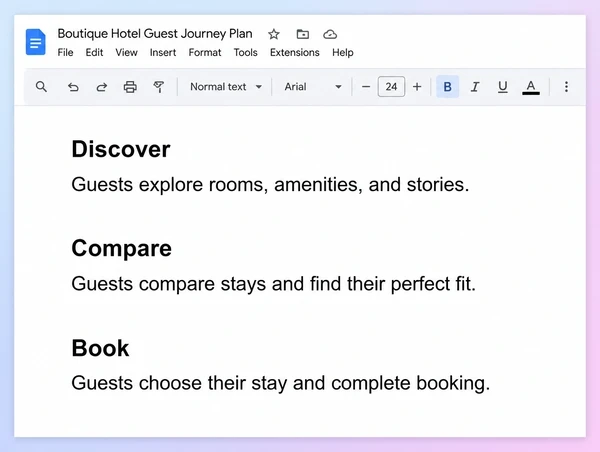Open the text color picker
This screenshot has height=452, width=600.
(531, 87)
